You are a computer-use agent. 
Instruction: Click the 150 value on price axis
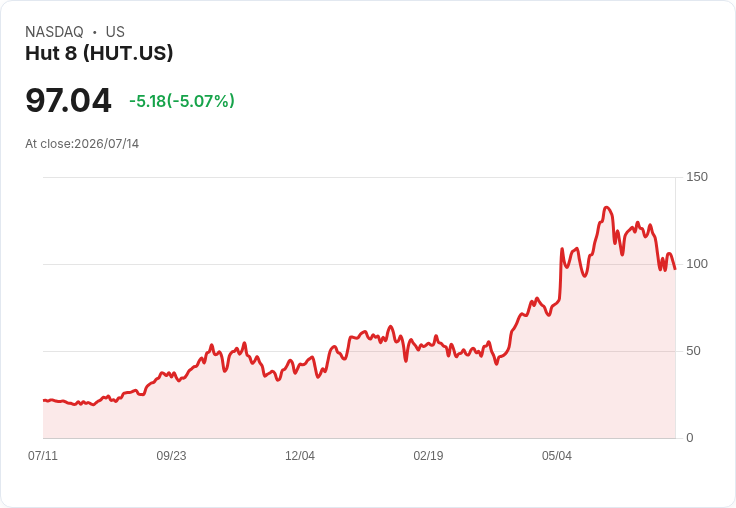[697, 177]
